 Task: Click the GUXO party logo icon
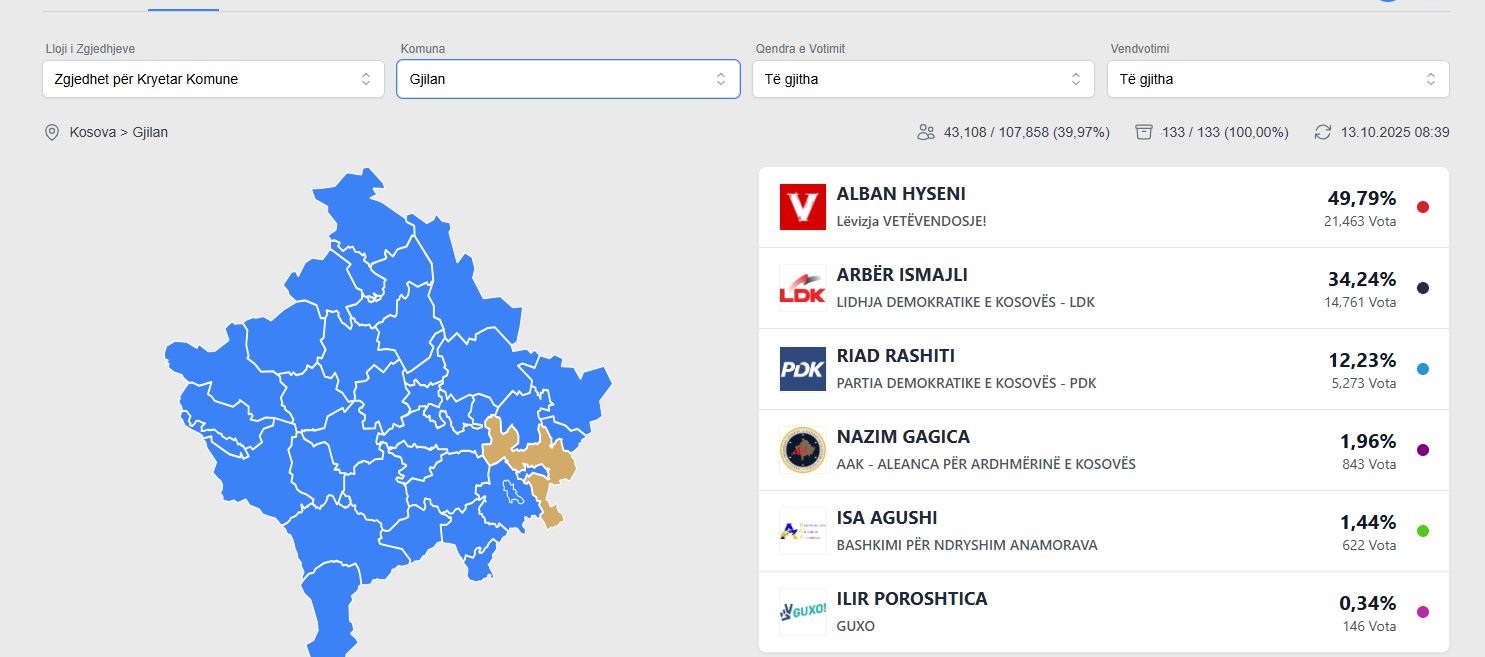[x=802, y=612]
